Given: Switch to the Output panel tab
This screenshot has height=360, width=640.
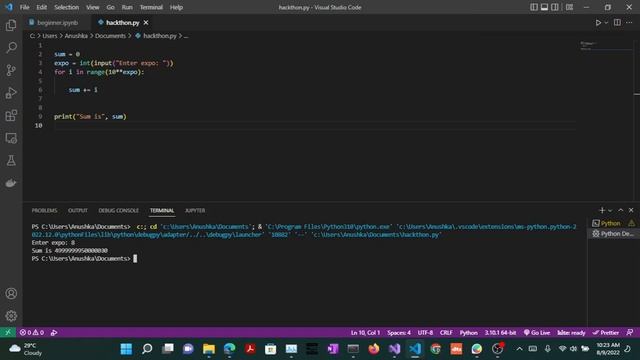Looking at the screenshot, I should pyautogui.click(x=78, y=211).
